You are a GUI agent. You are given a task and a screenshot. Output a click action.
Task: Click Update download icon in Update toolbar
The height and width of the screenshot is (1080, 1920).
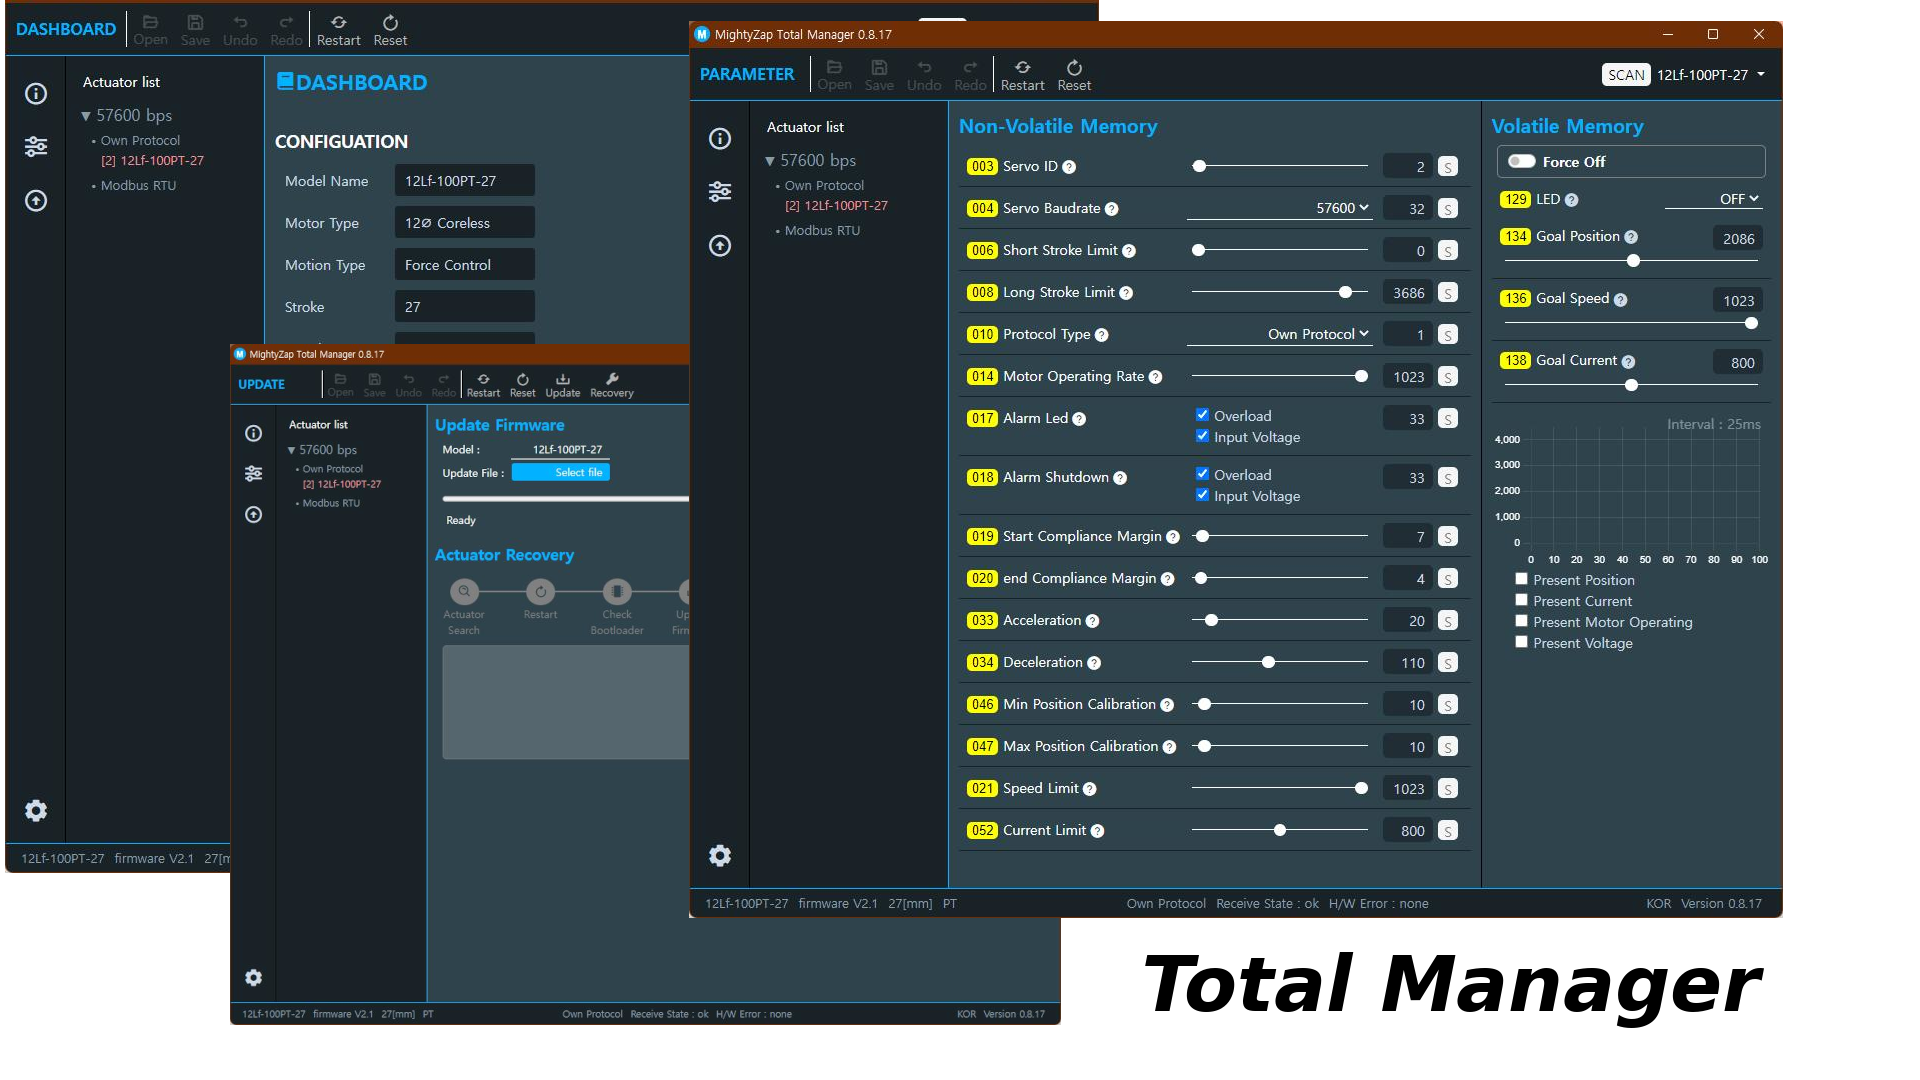click(x=562, y=379)
